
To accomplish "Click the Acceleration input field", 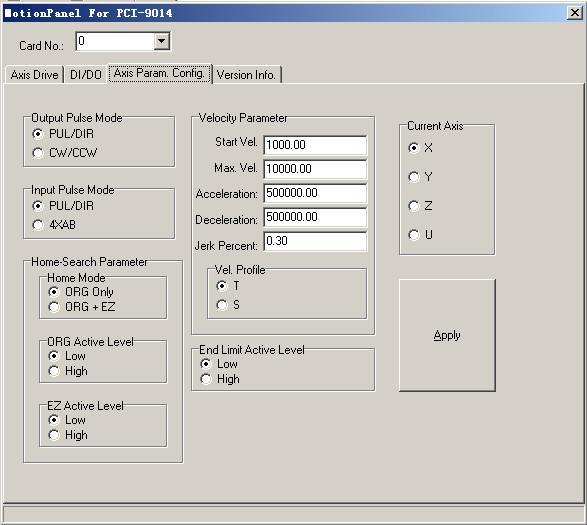I will coord(315,193).
